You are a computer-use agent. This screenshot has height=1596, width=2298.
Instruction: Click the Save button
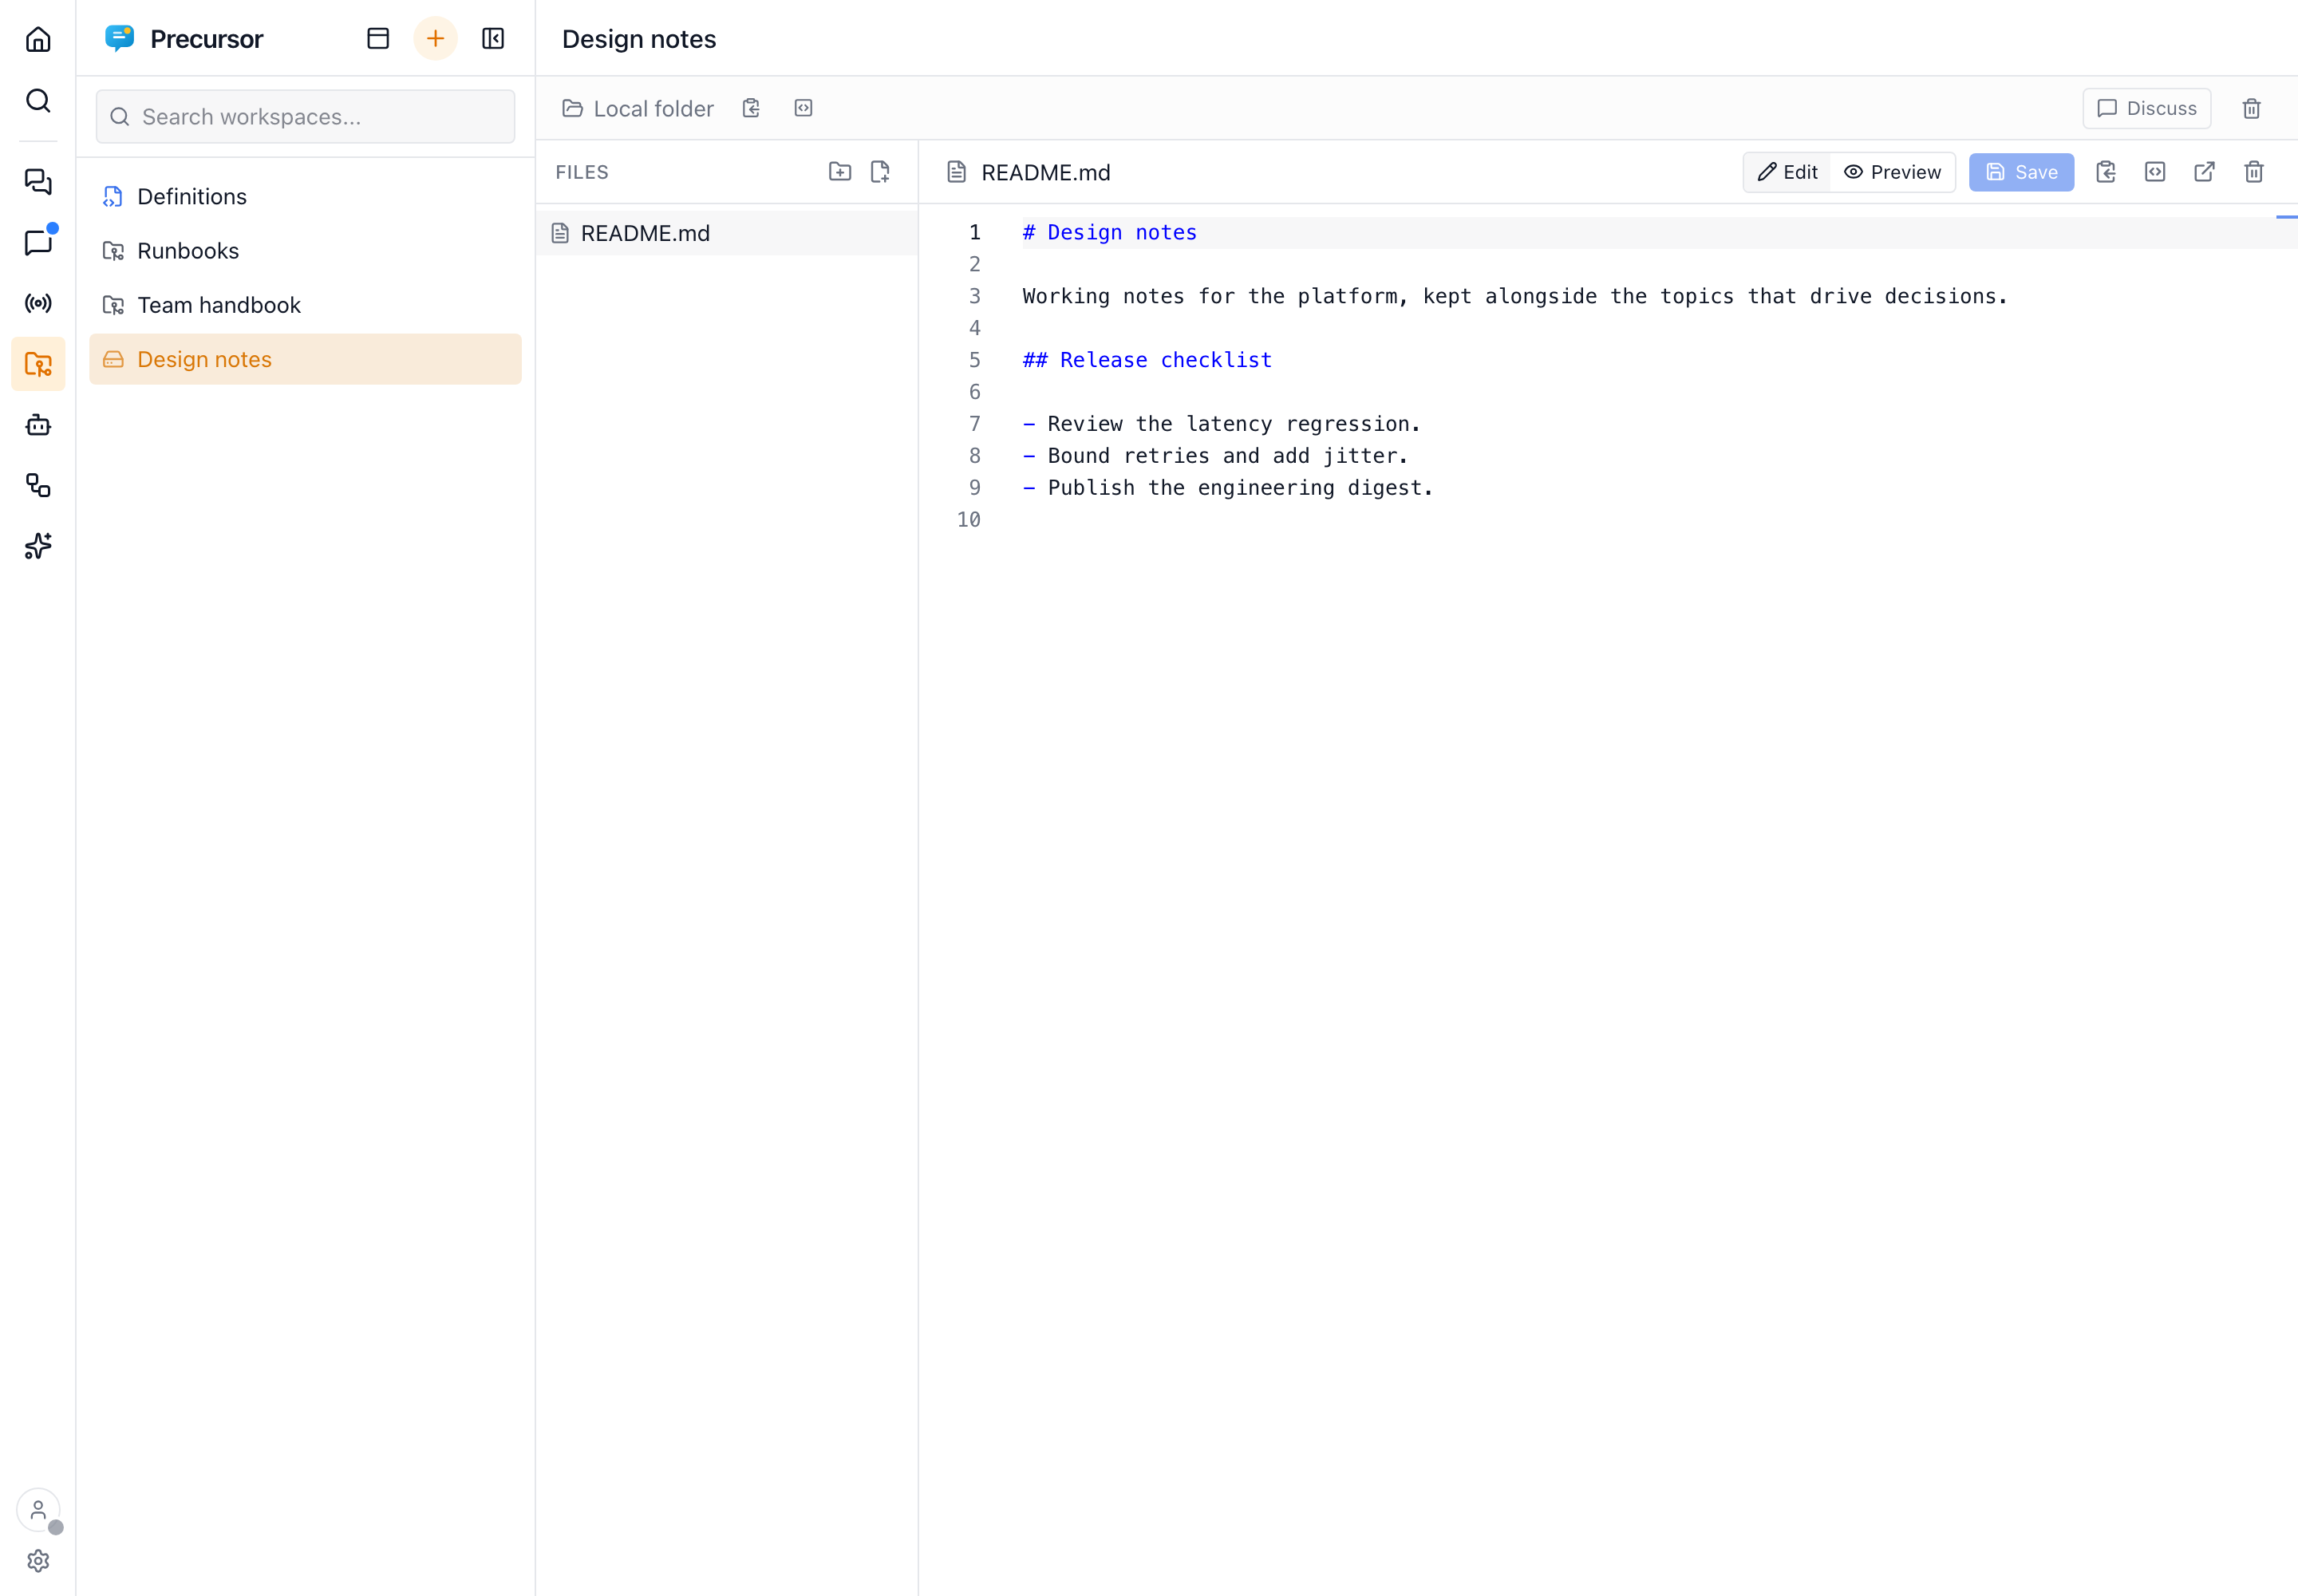[2021, 172]
